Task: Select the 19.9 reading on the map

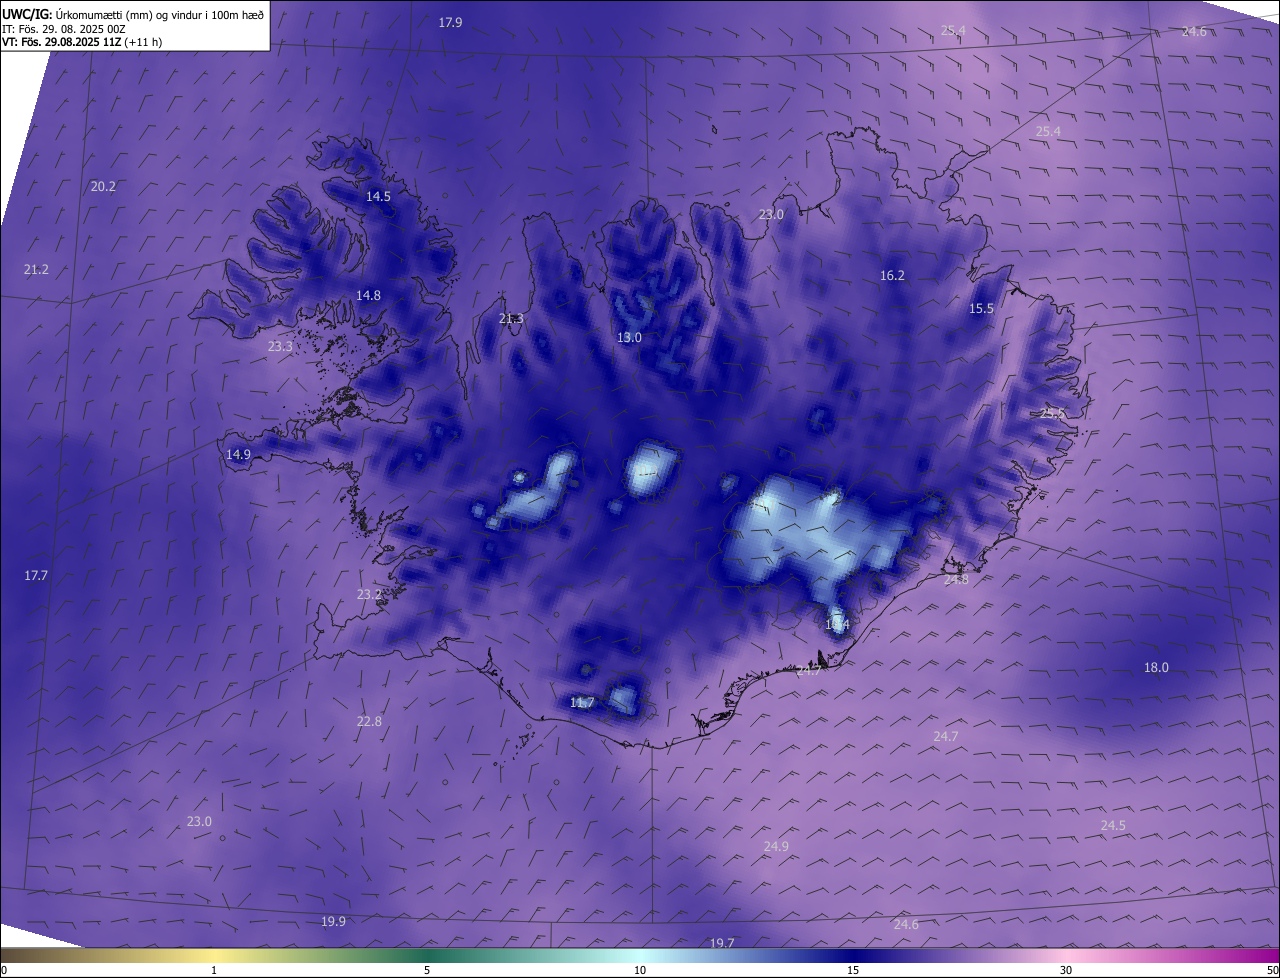Action: (x=334, y=921)
